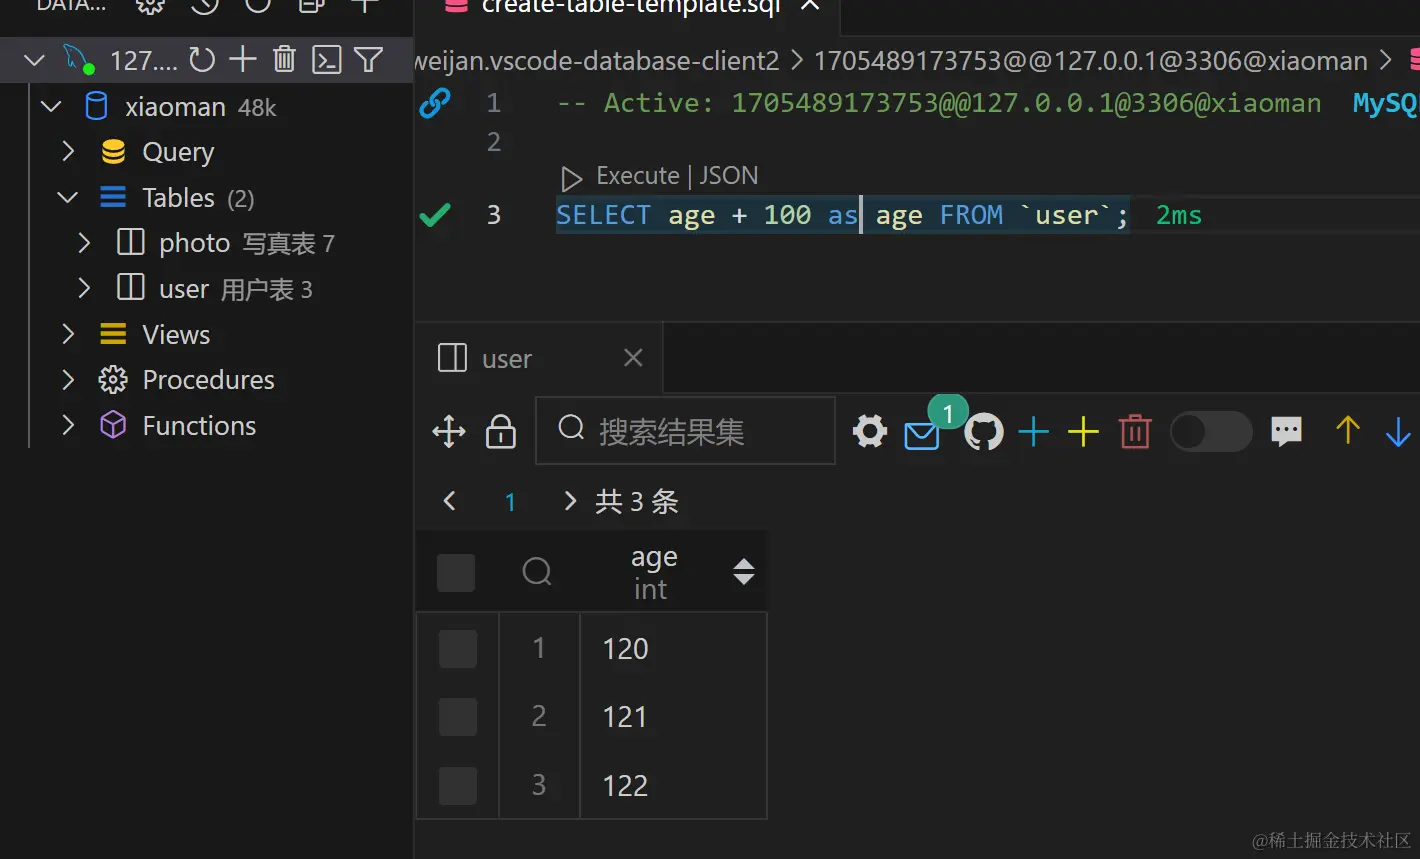The width and height of the screenshot is (1420, 859).
Task: Click the filter funnel icon on the connection row
Action: coord(369,60)
